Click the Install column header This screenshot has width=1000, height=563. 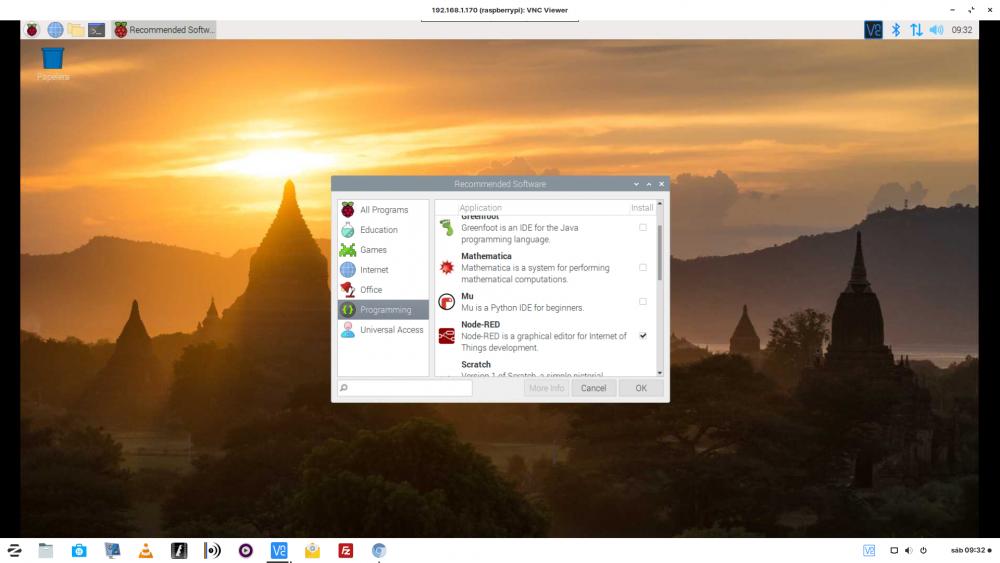(642, 208)
